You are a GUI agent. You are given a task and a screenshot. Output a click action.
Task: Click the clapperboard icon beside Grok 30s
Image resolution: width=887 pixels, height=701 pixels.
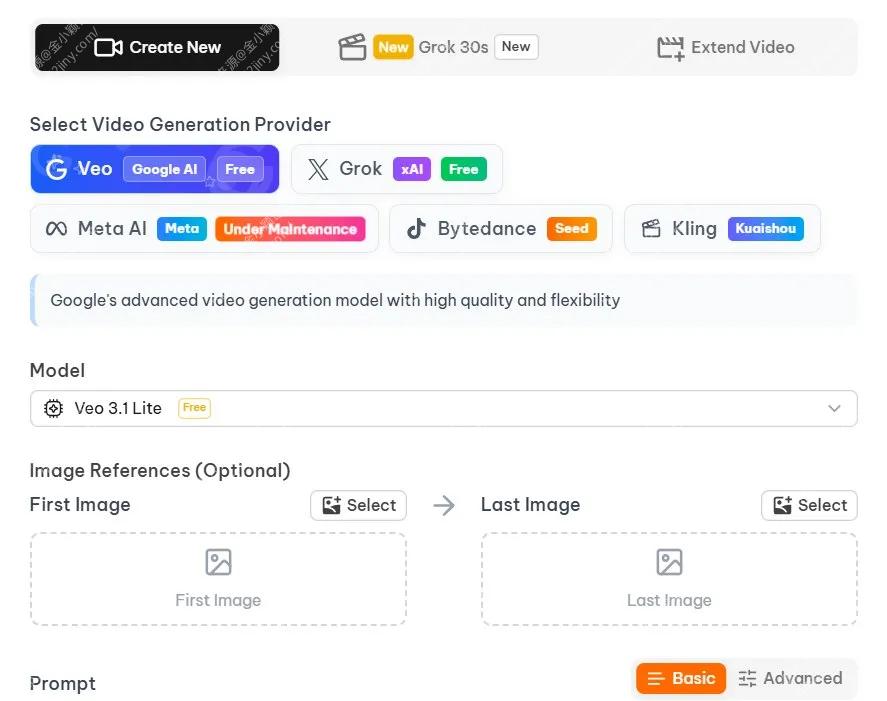pyautogui.click(x=352, y=47)
